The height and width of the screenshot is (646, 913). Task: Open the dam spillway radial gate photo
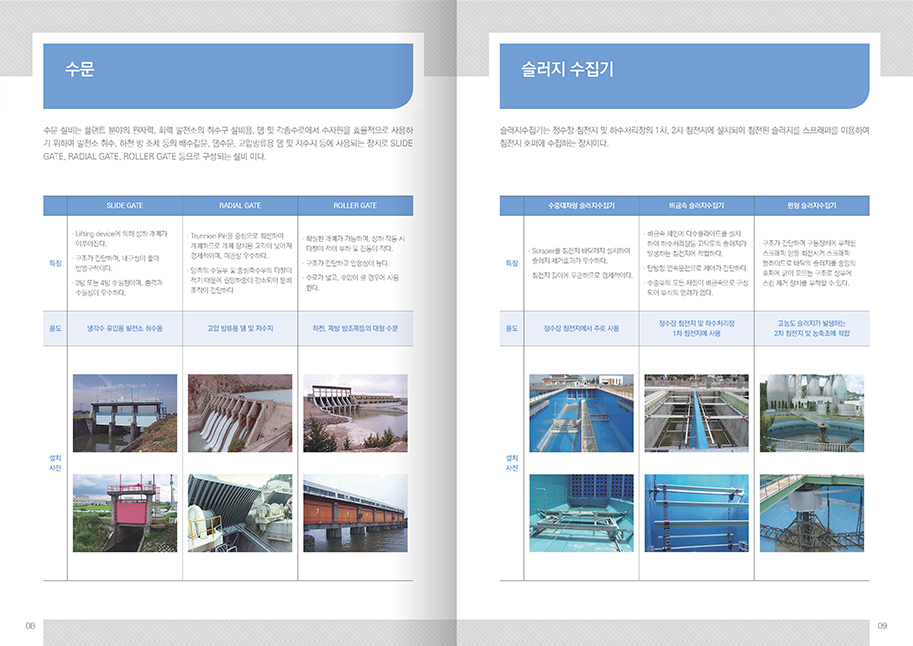240,412
